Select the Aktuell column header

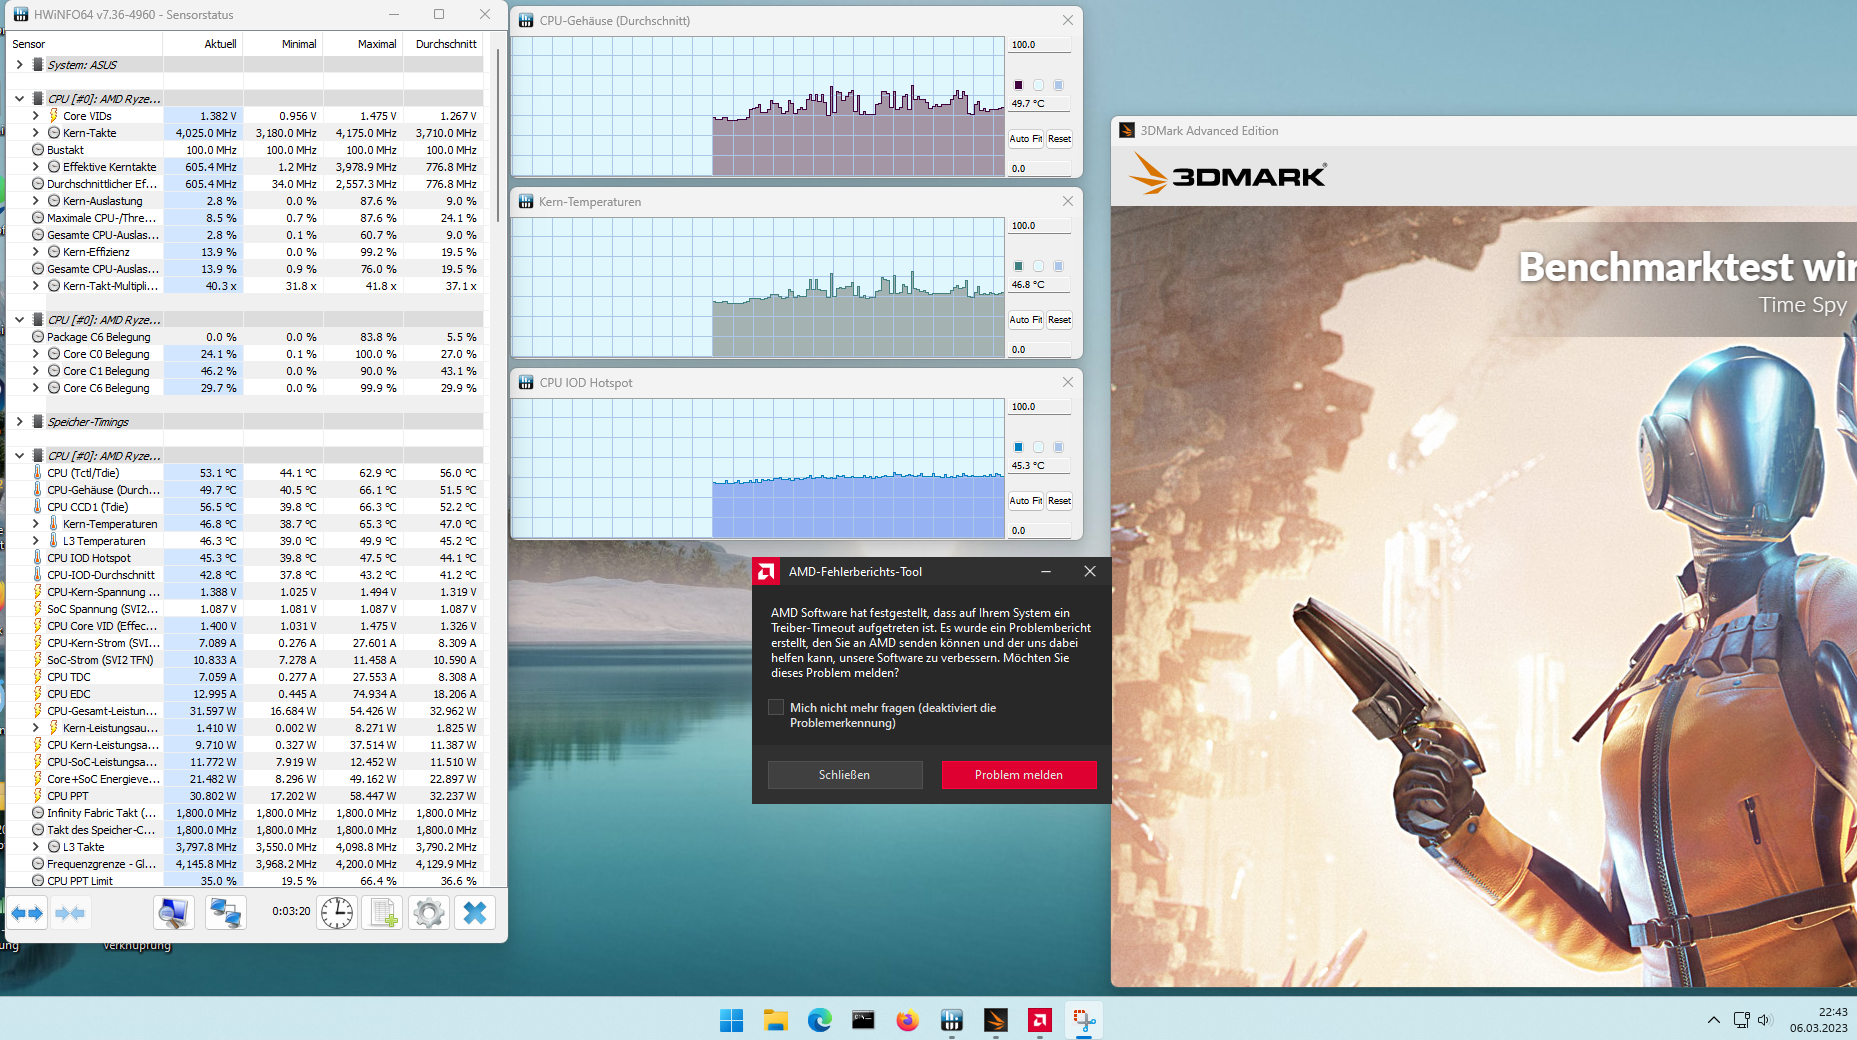[x=203, y=44]
